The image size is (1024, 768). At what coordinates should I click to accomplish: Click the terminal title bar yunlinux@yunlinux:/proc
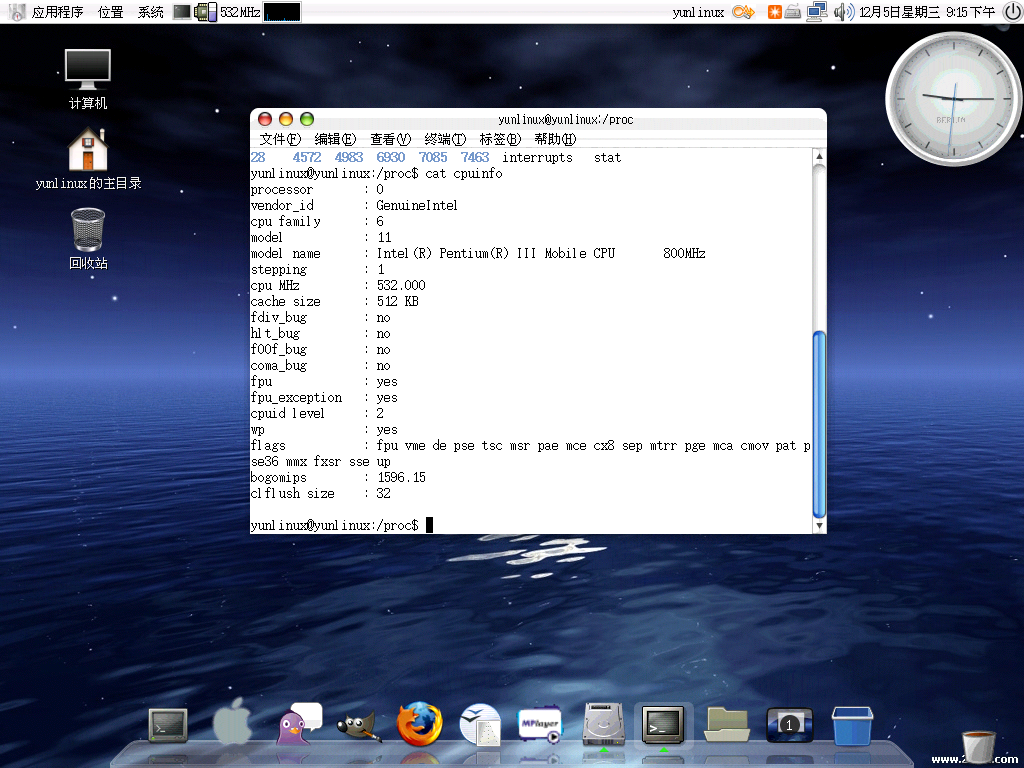(566, 120)
